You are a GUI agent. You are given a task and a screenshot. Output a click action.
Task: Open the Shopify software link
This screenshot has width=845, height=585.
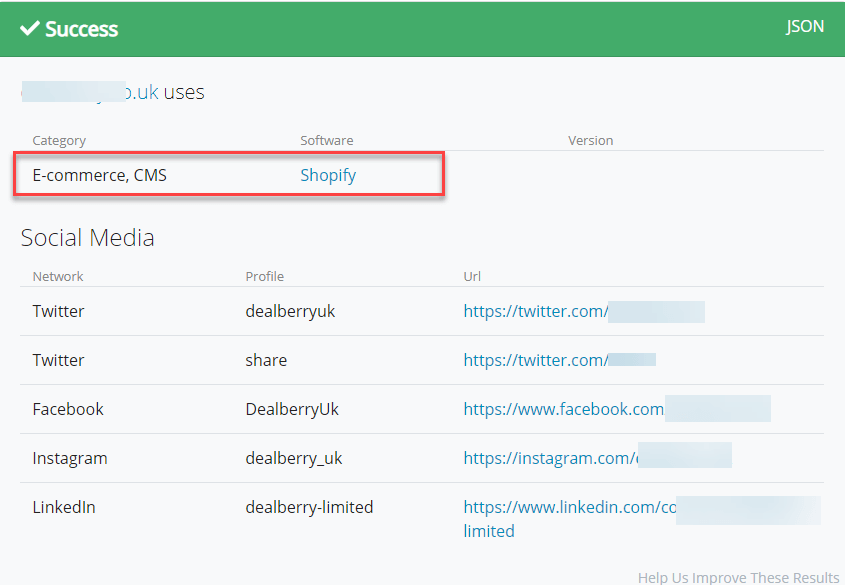coord(328,175)
